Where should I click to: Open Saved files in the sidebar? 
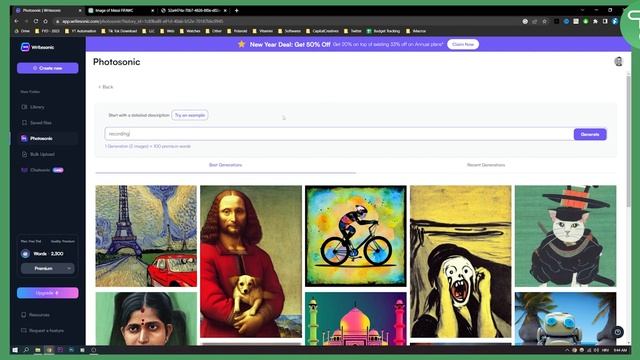pos(40,123)
